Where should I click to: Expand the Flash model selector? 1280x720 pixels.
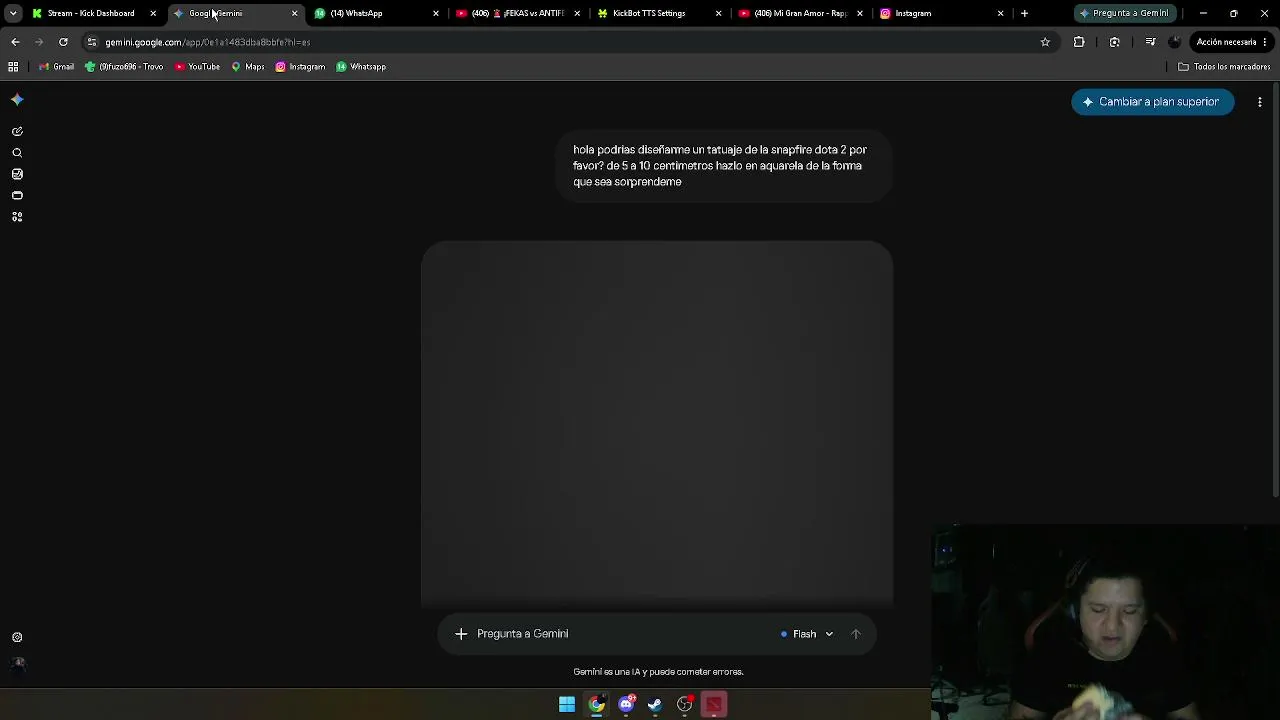click(806, 634)
